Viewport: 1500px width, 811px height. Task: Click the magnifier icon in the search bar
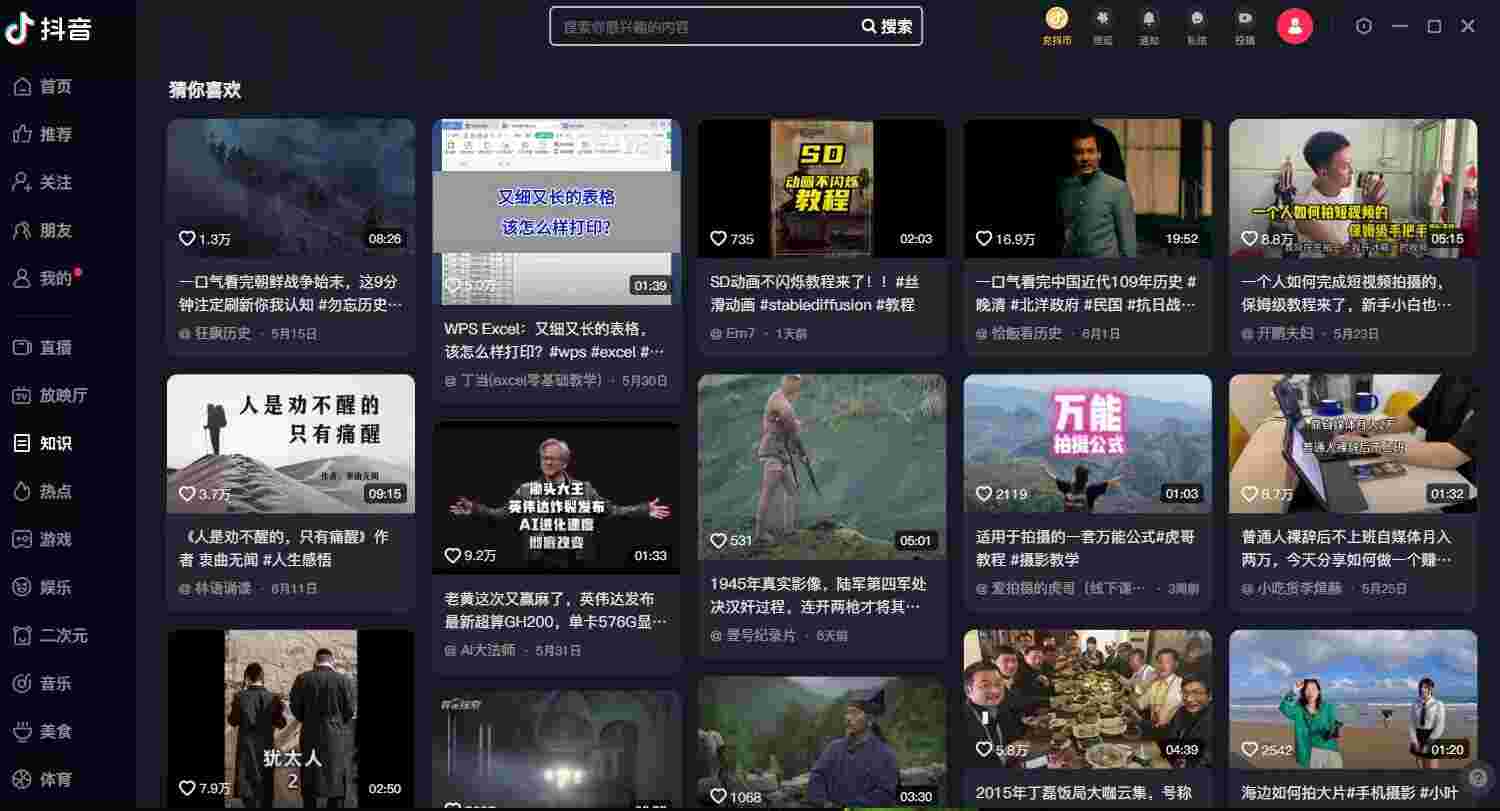(869, 27)
